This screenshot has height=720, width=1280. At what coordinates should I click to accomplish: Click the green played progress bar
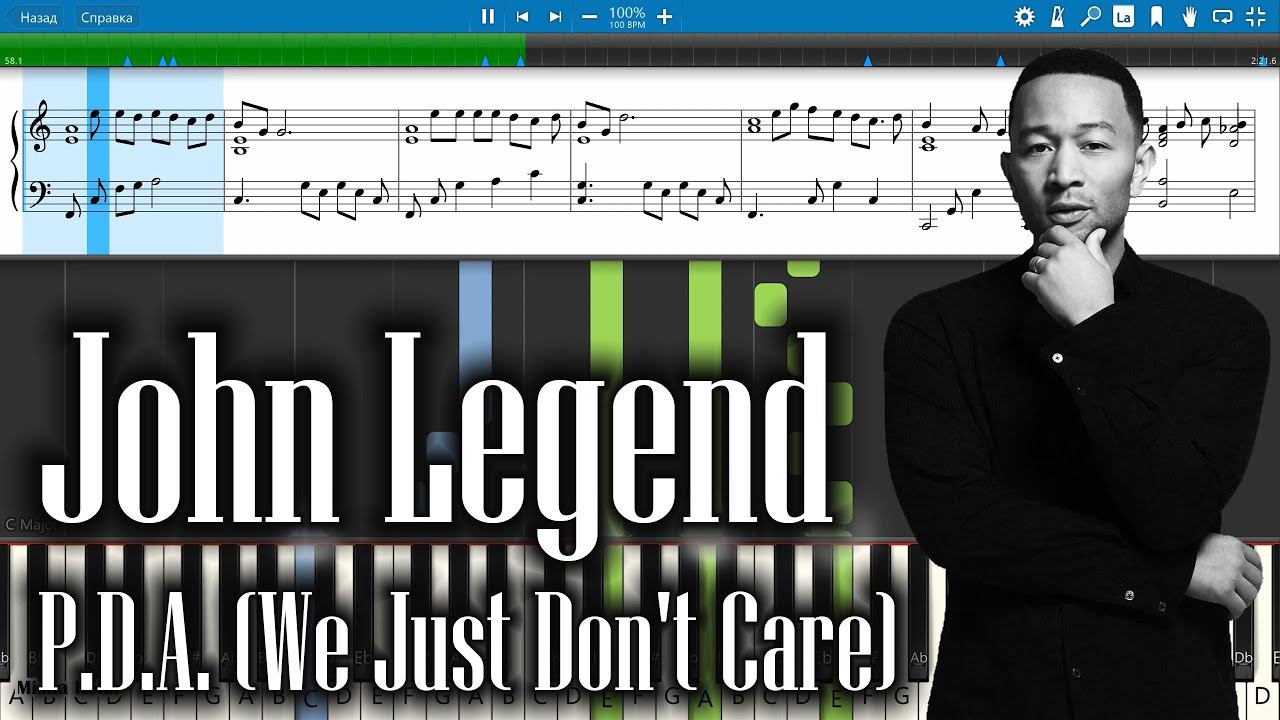[263, 48]
